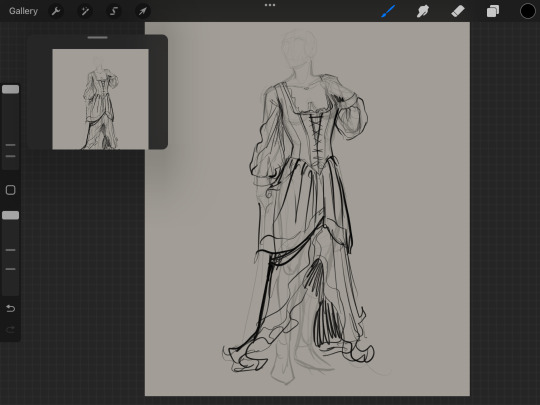Open the Gallery view

23,11
